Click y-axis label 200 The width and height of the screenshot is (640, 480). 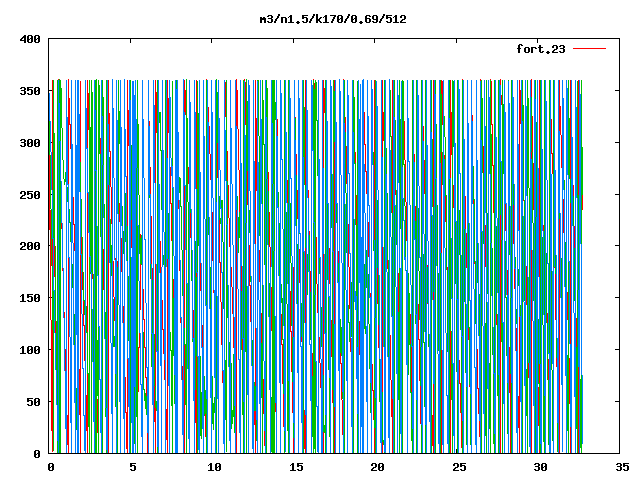click(x=30, y=246)
